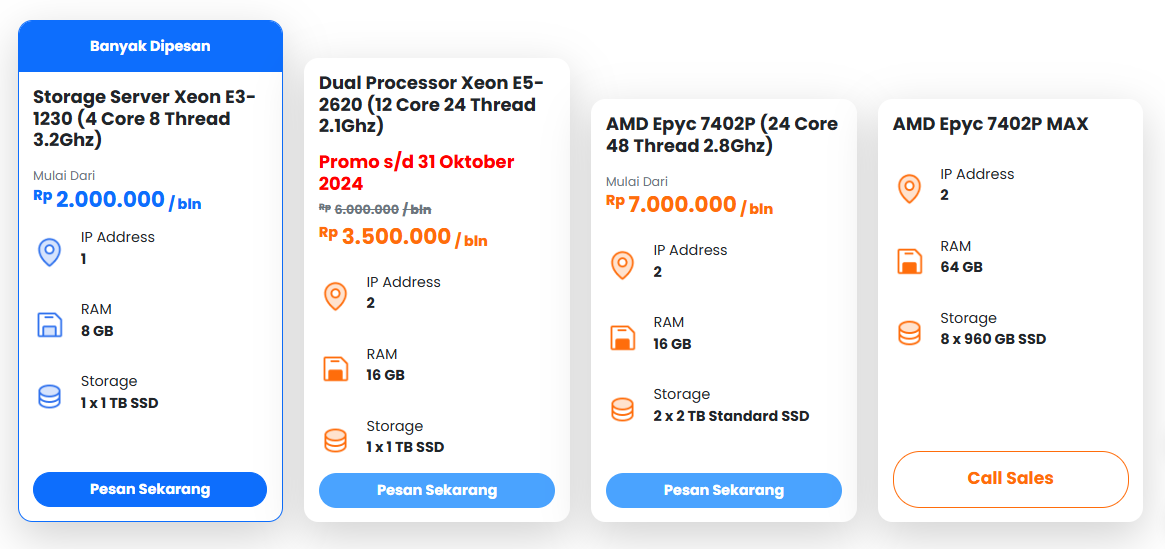Screen dimensions: 1165x549
Task: Click IP Address pin icon in Storage Server card
Action: 49,251
